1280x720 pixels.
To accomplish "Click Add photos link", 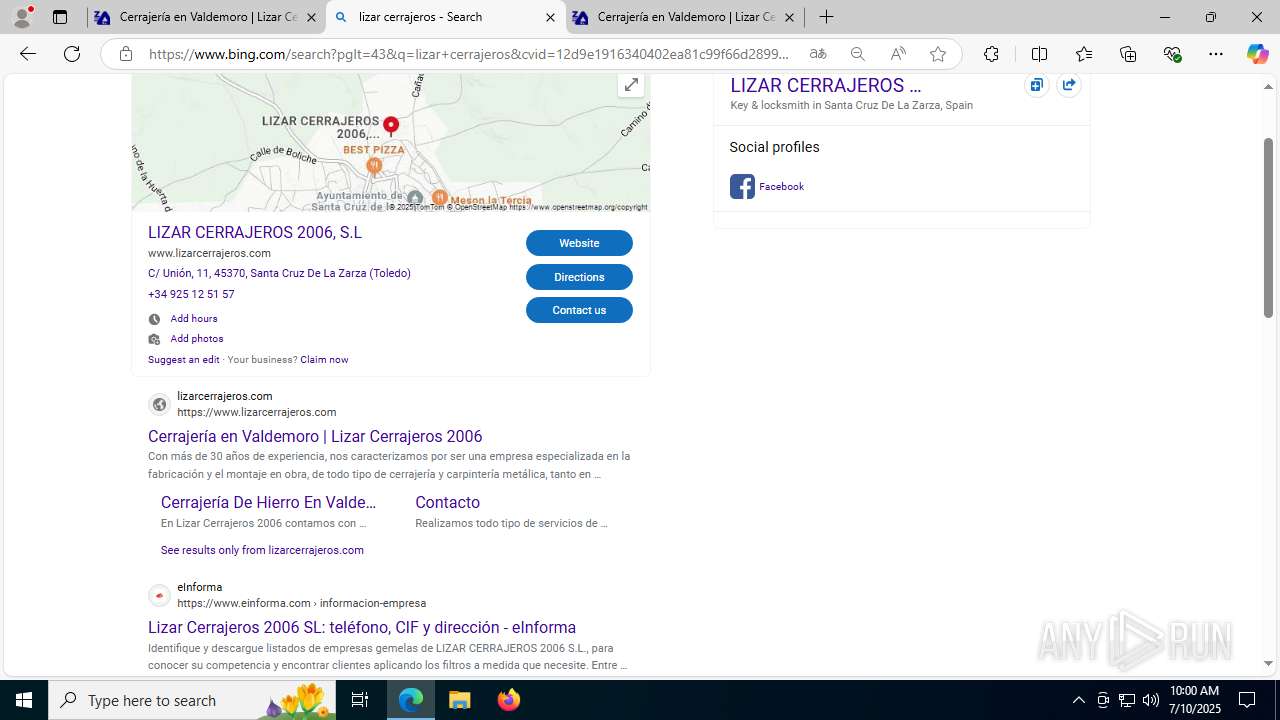I will click(196, 339).
